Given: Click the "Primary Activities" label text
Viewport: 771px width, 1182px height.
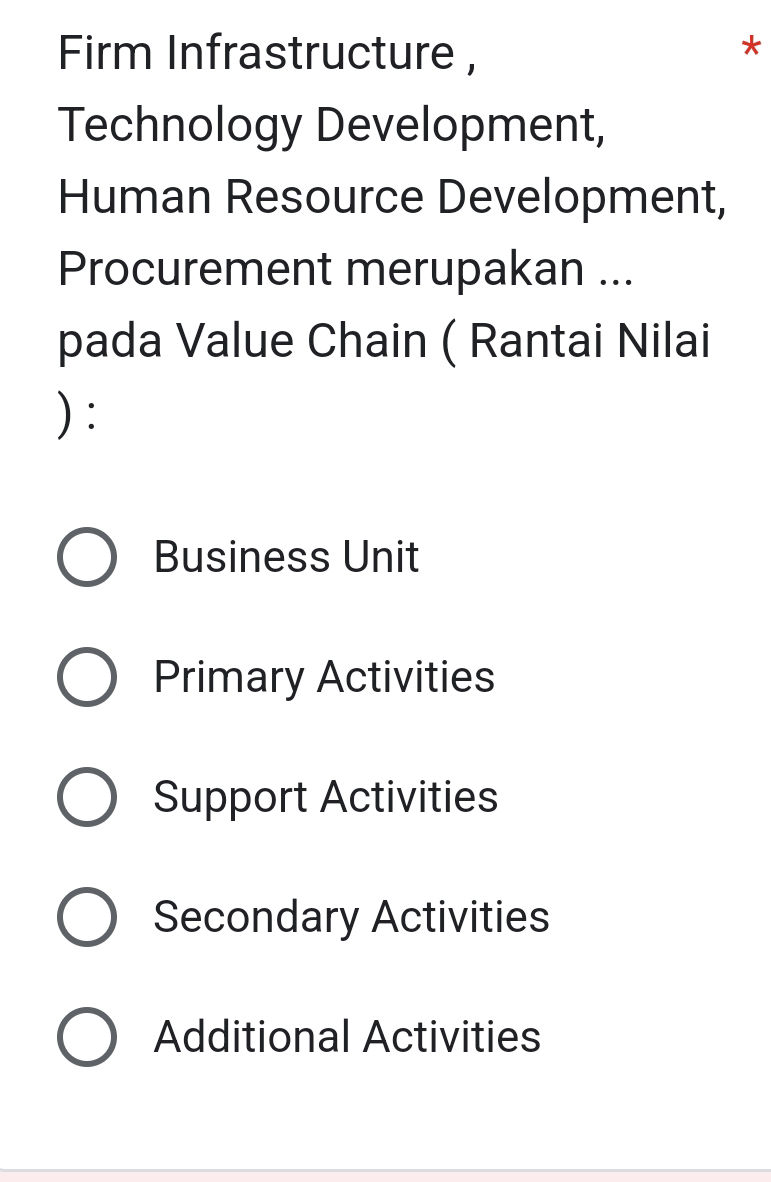Looking at the screenshot, I should [324, 677].
